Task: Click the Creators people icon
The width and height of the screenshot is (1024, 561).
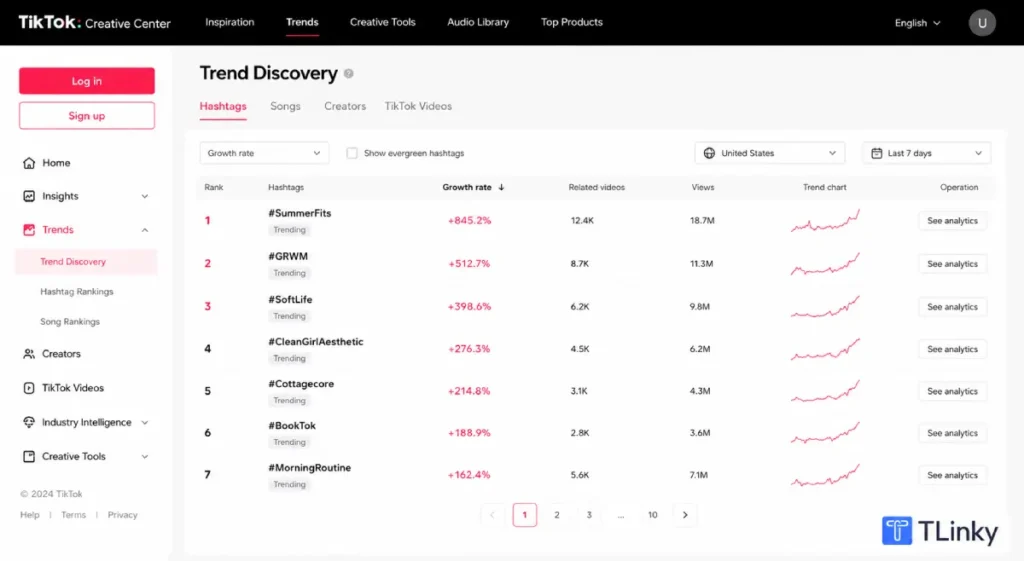Action: pos(29,354)
